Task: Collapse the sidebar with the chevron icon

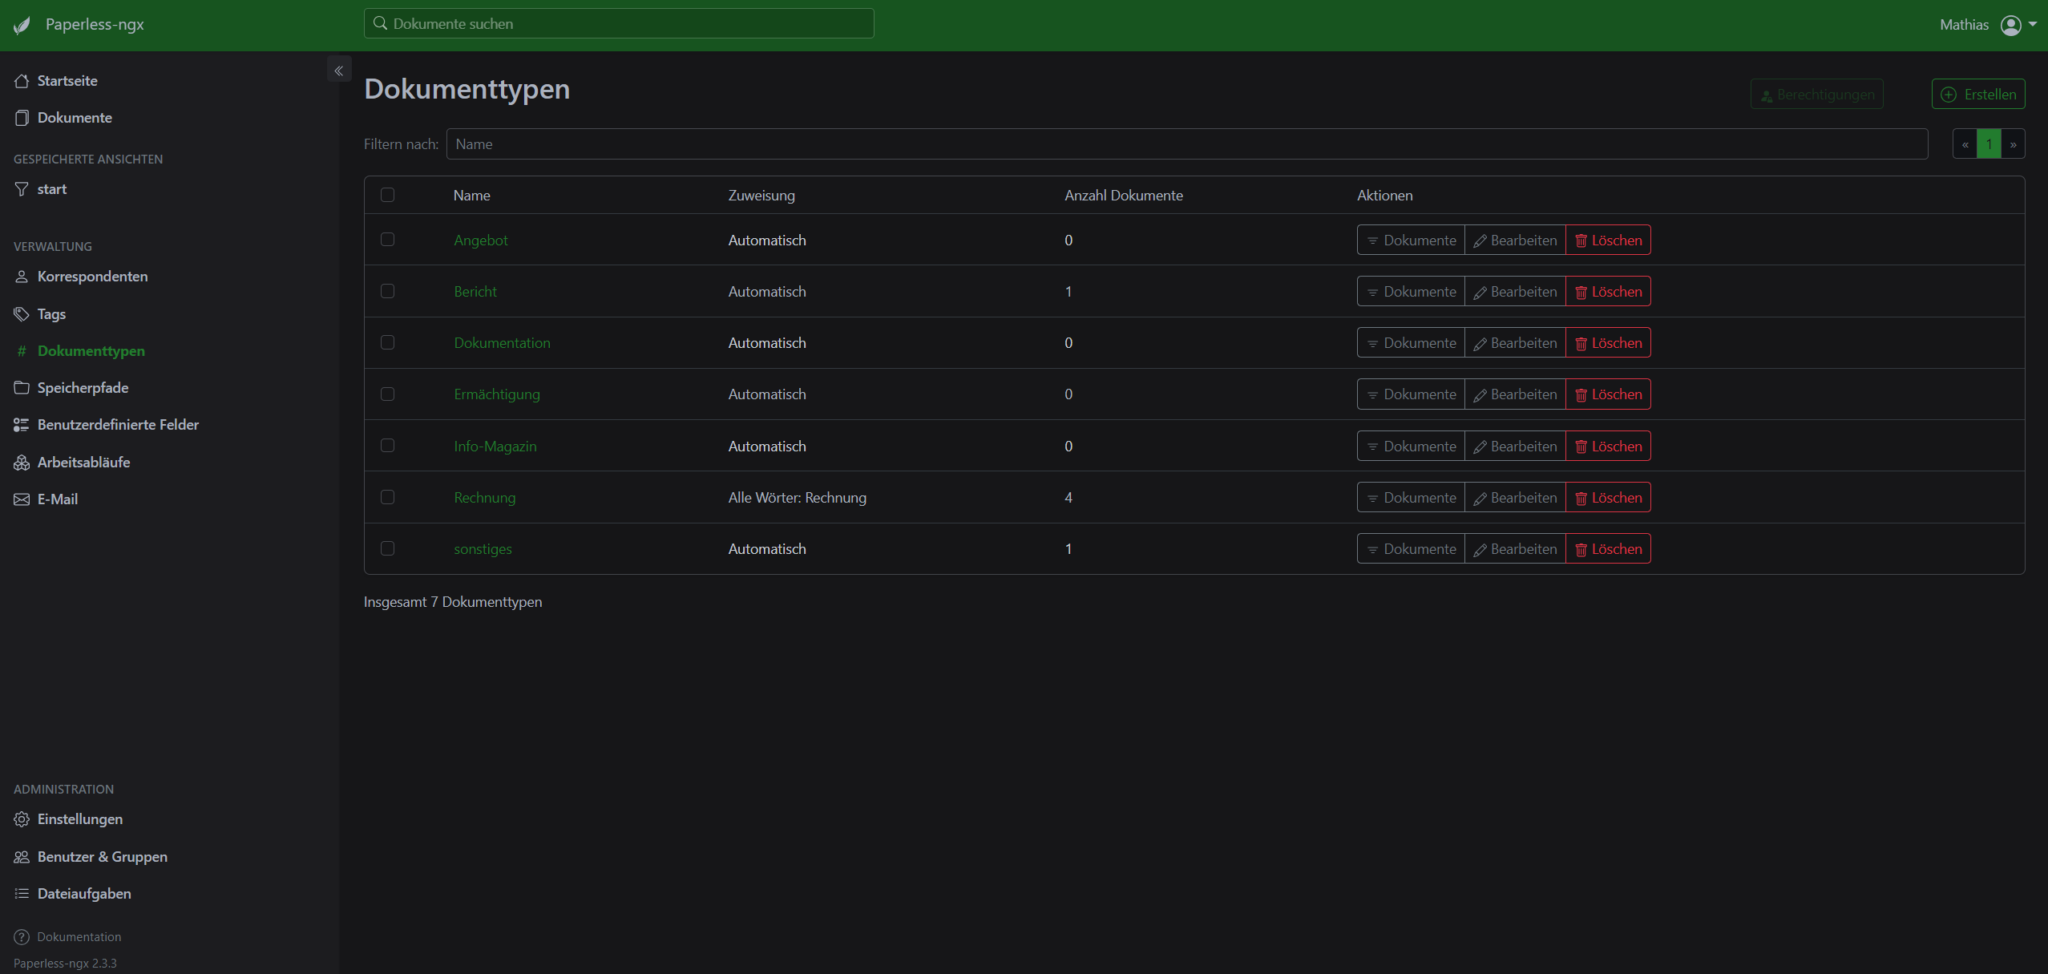Action: 339,70
